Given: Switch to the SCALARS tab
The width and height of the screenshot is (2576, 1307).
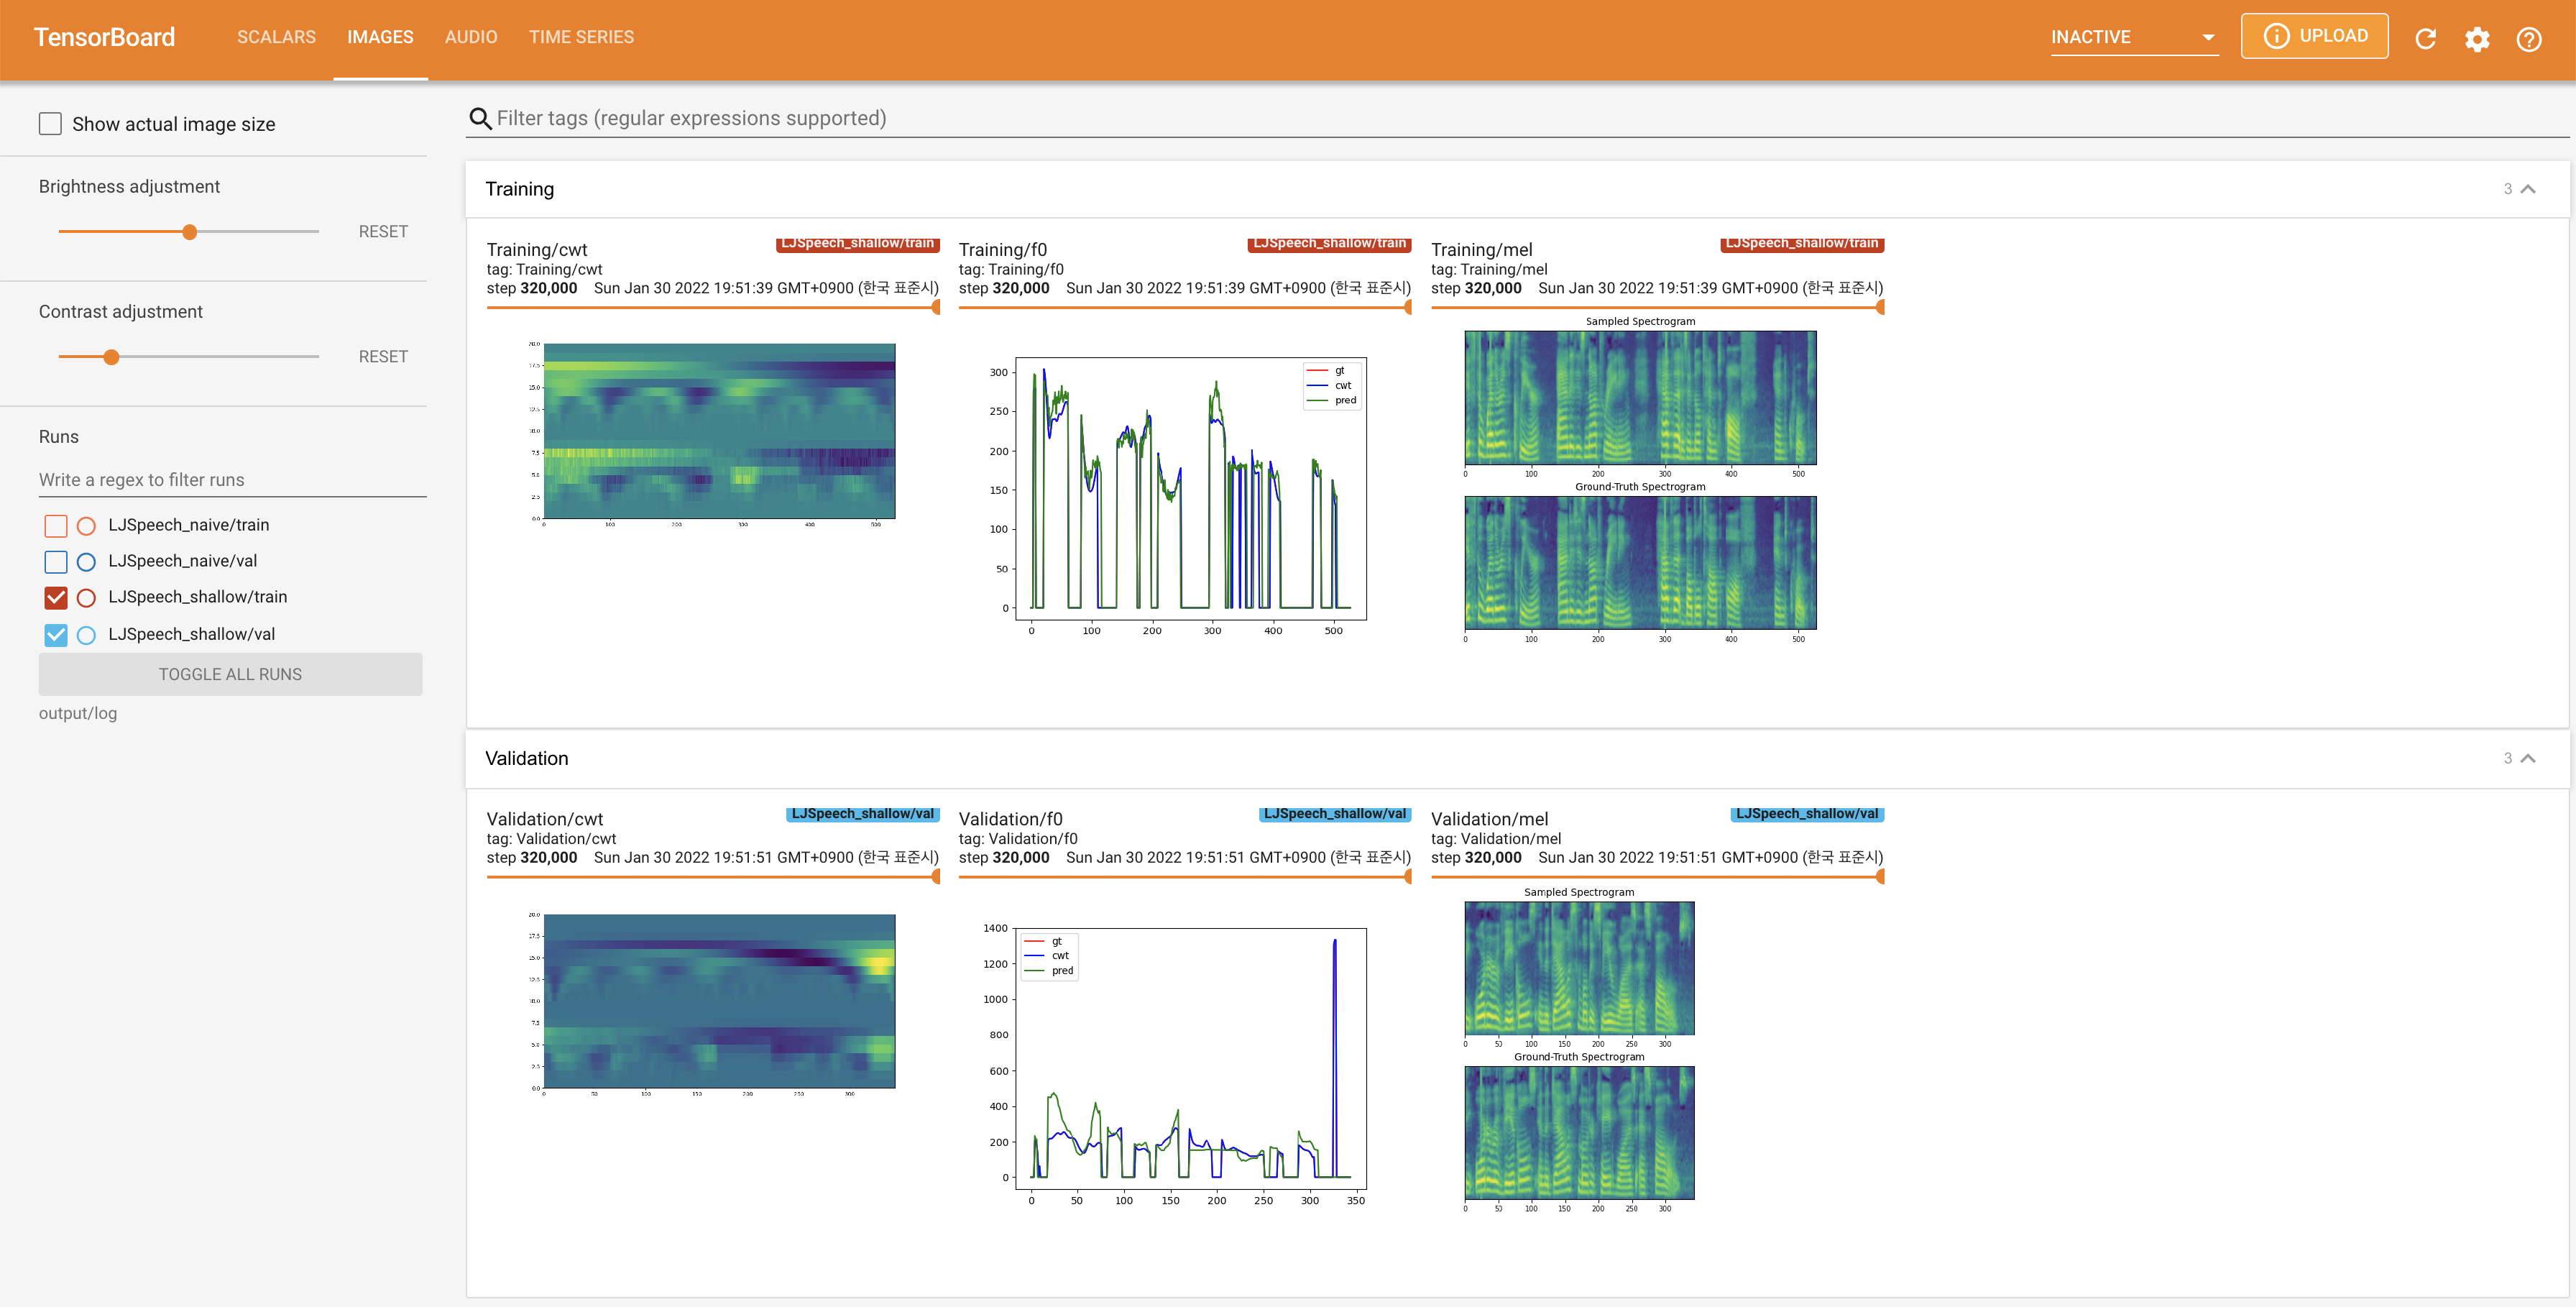Looking at the screenshot, I should 276,37.
